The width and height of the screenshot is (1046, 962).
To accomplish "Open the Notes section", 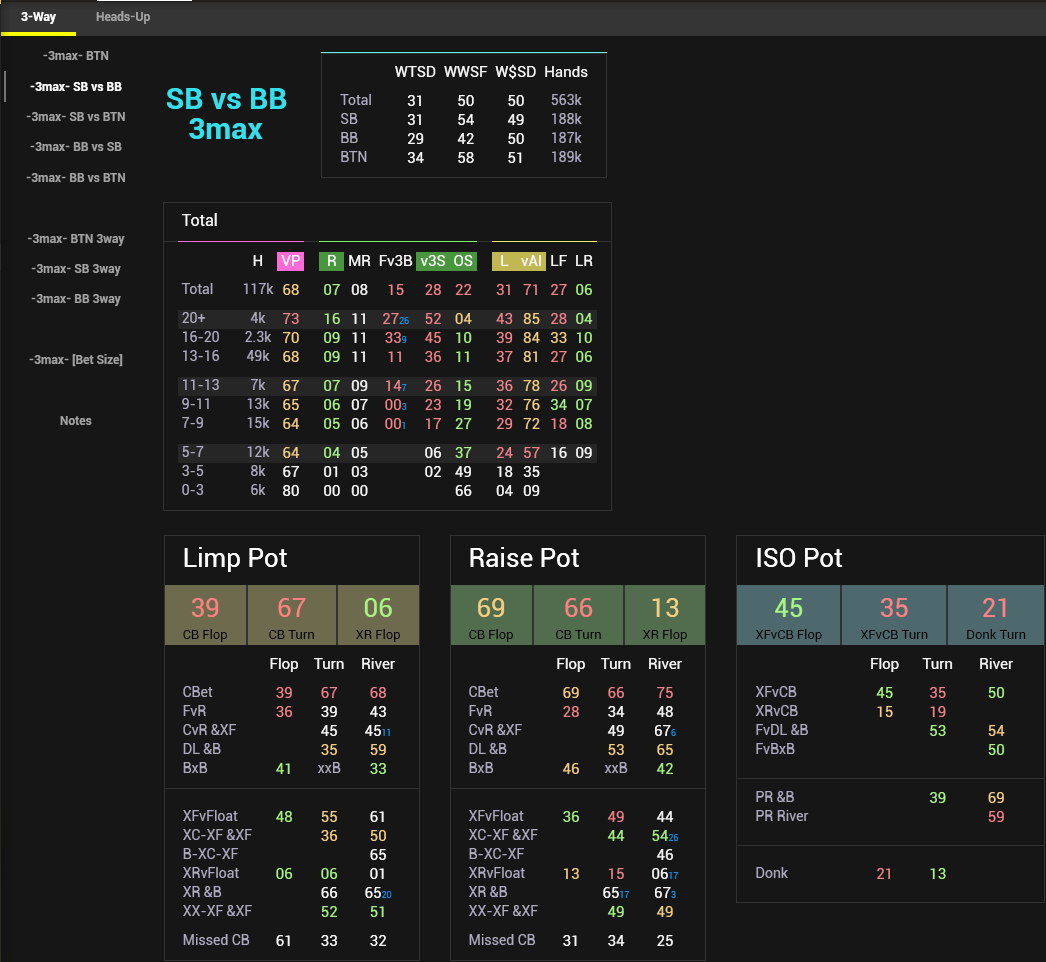I will 76,421.
